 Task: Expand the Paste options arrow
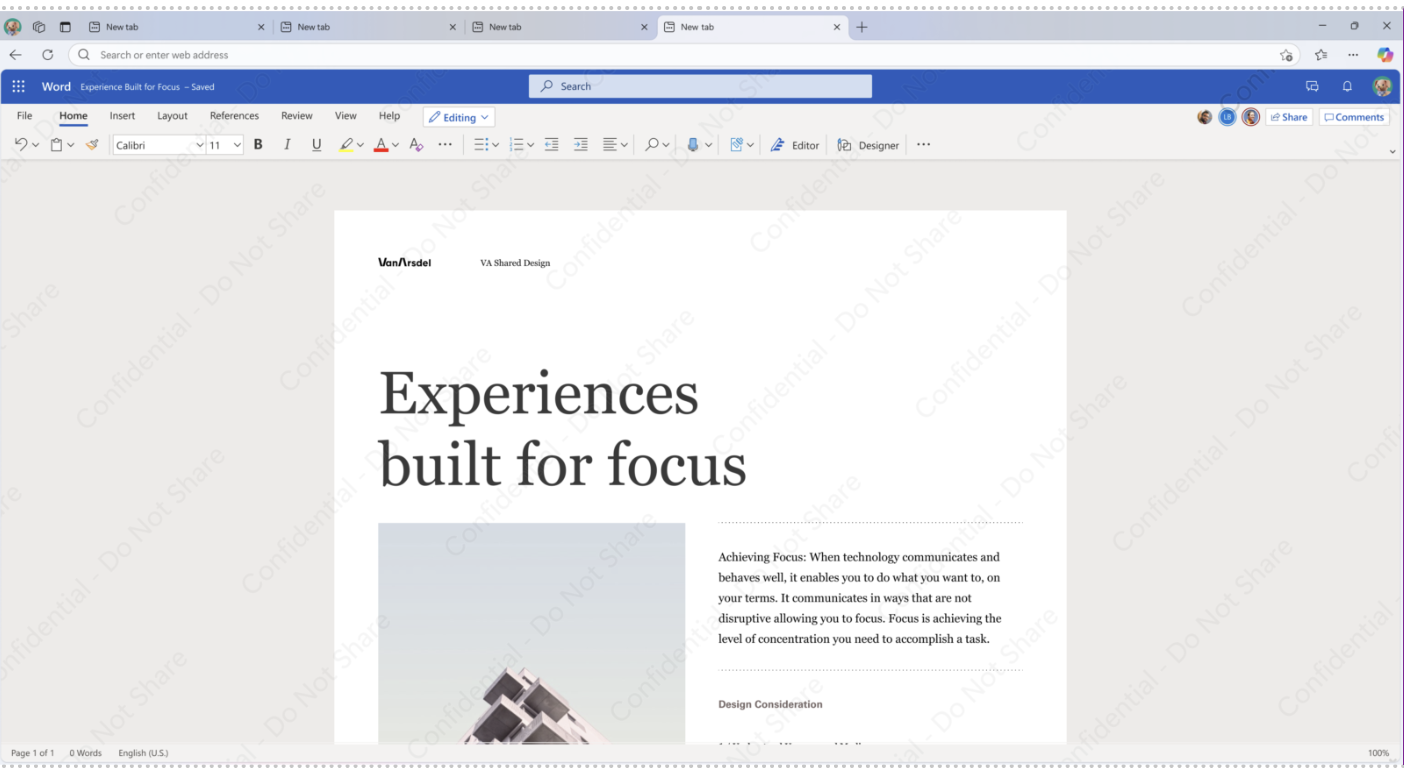click(x=70, y=146)
